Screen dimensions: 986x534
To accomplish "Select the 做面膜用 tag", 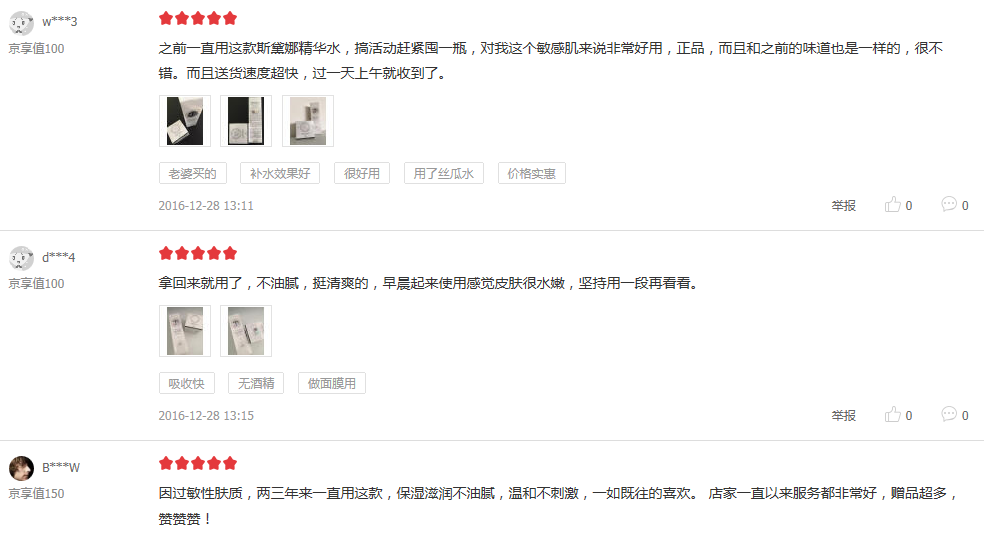I will coord(331,383).
